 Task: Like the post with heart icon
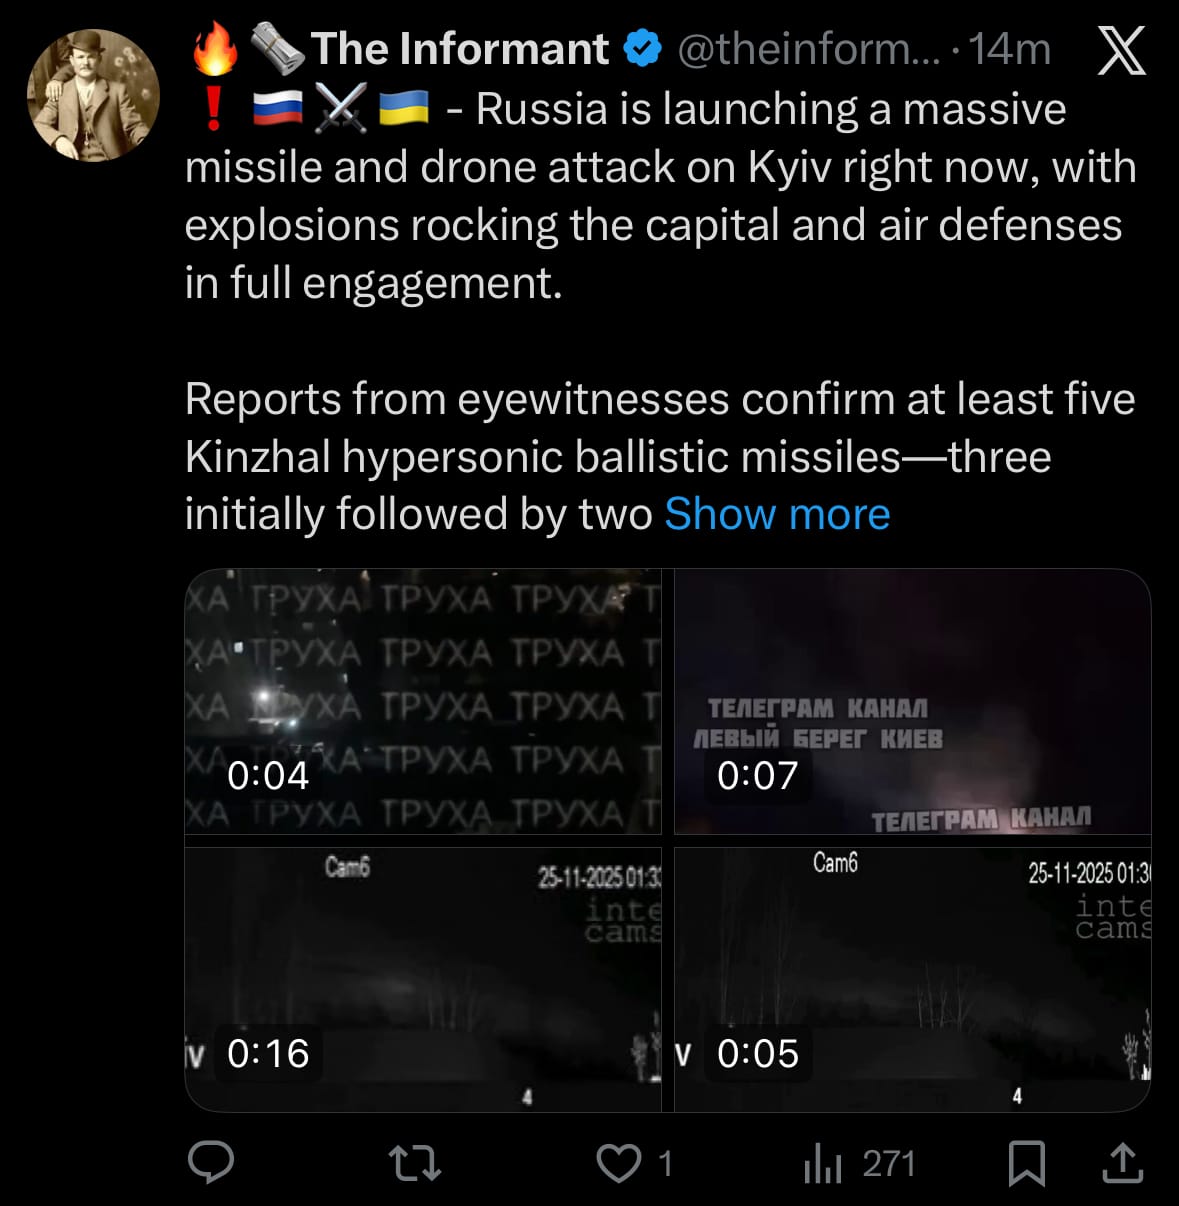pyautogui.click(x=619, y=1163)
